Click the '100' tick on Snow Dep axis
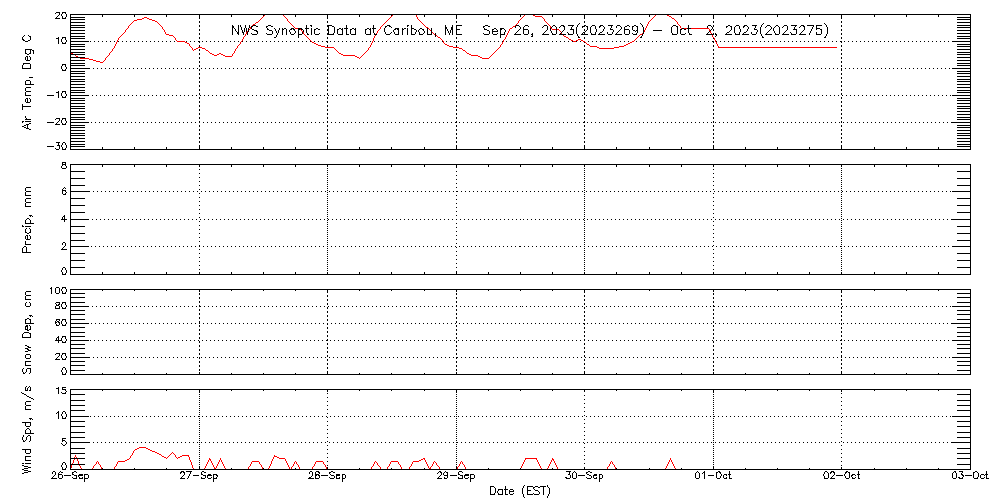This screenshot has height=500, width=1000. (57, 291)
